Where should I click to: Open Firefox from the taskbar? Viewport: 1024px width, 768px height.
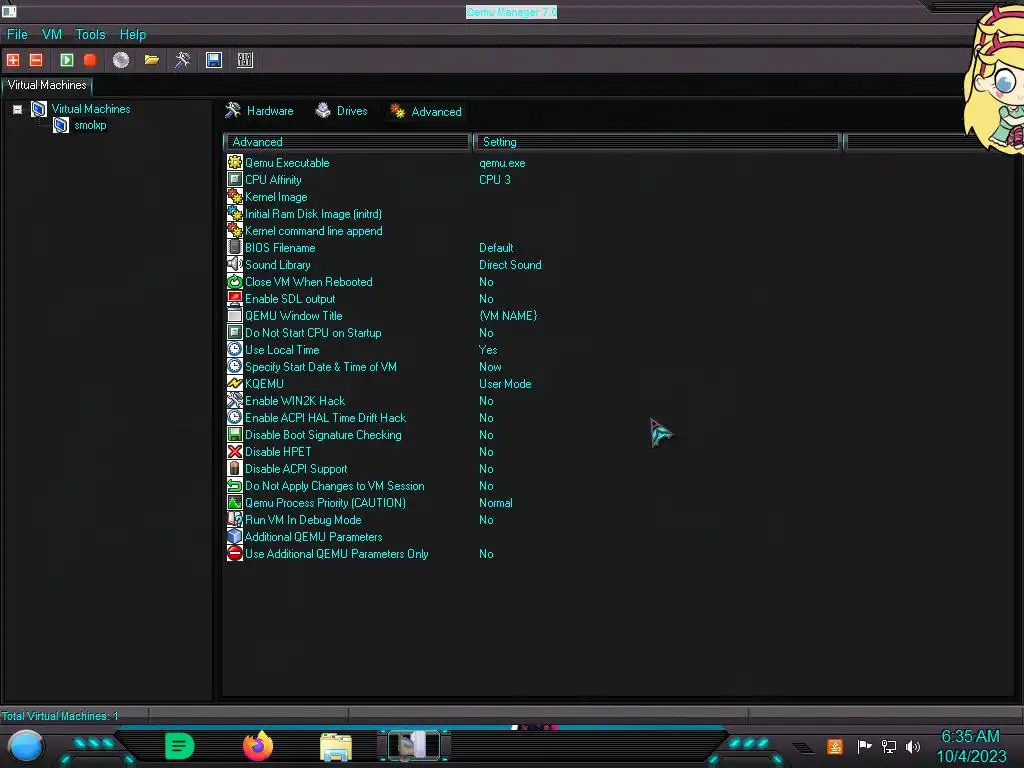coord(258,746)
